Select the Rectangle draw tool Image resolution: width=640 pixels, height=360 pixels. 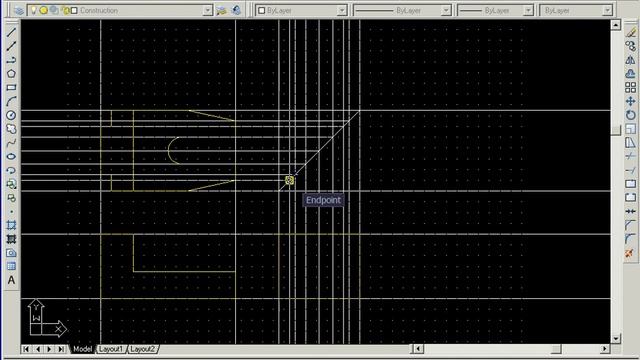tap(11, 87)
